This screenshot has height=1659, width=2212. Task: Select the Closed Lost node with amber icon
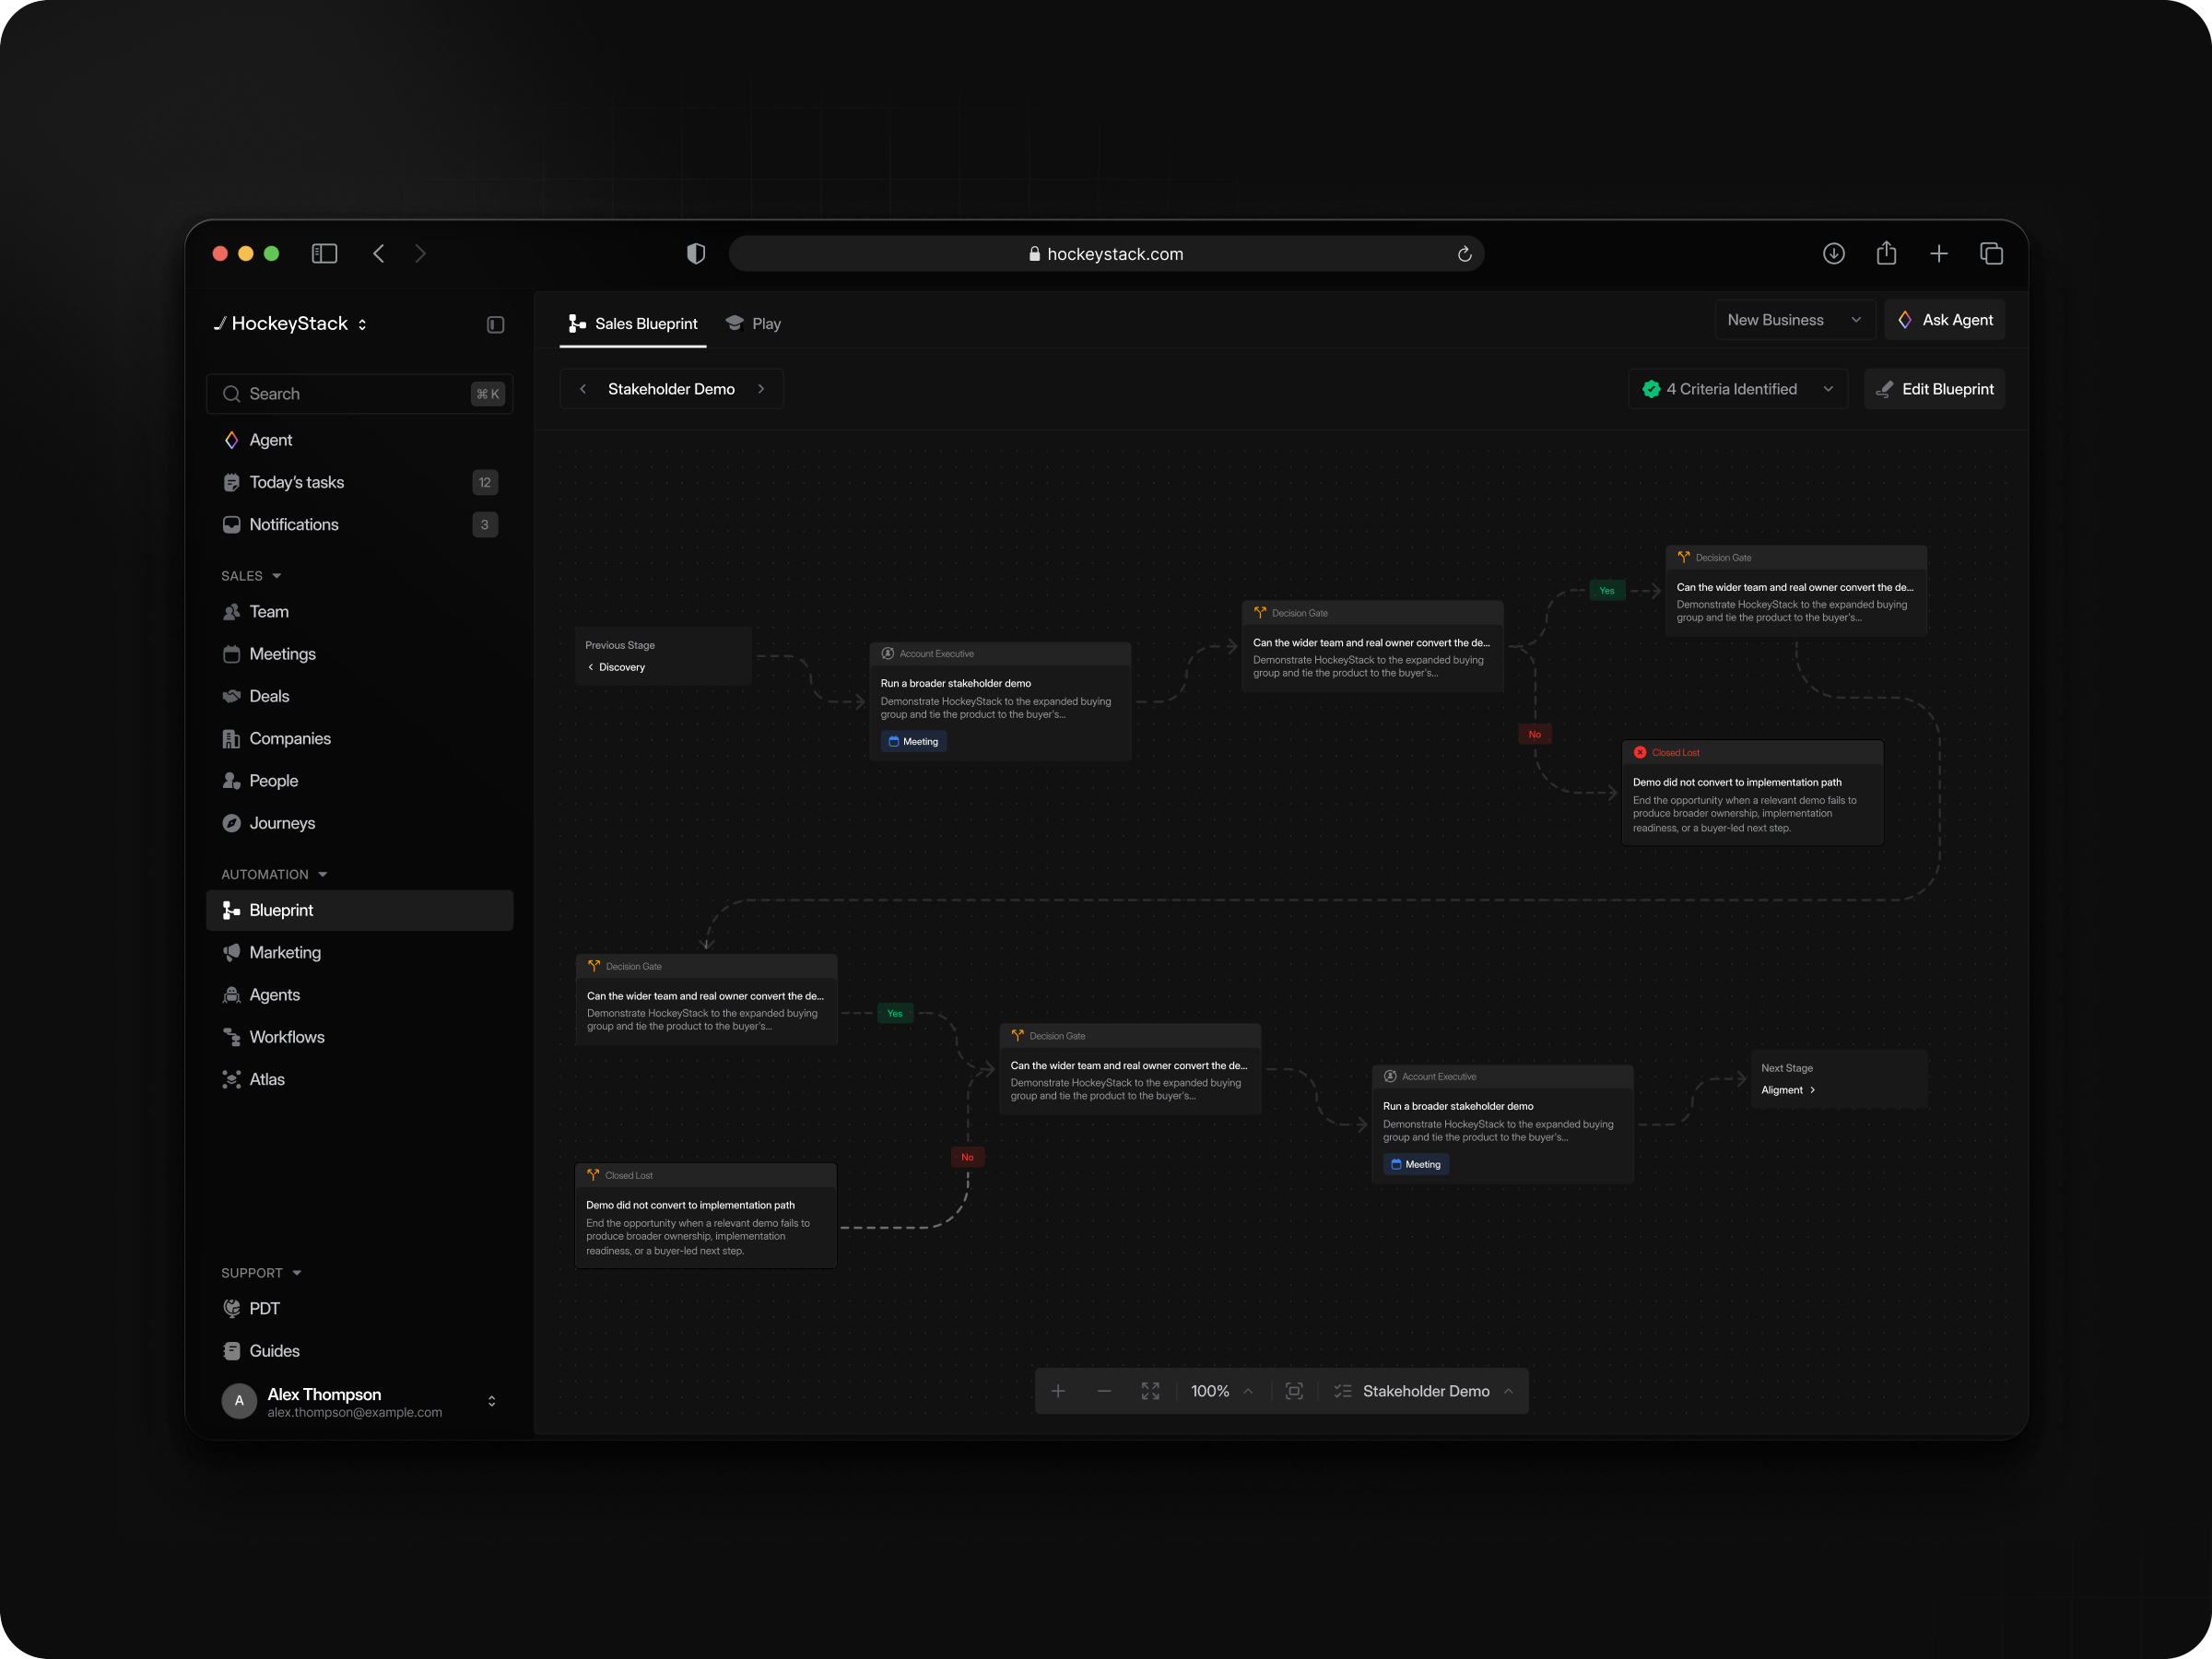tap(705, 1215)
